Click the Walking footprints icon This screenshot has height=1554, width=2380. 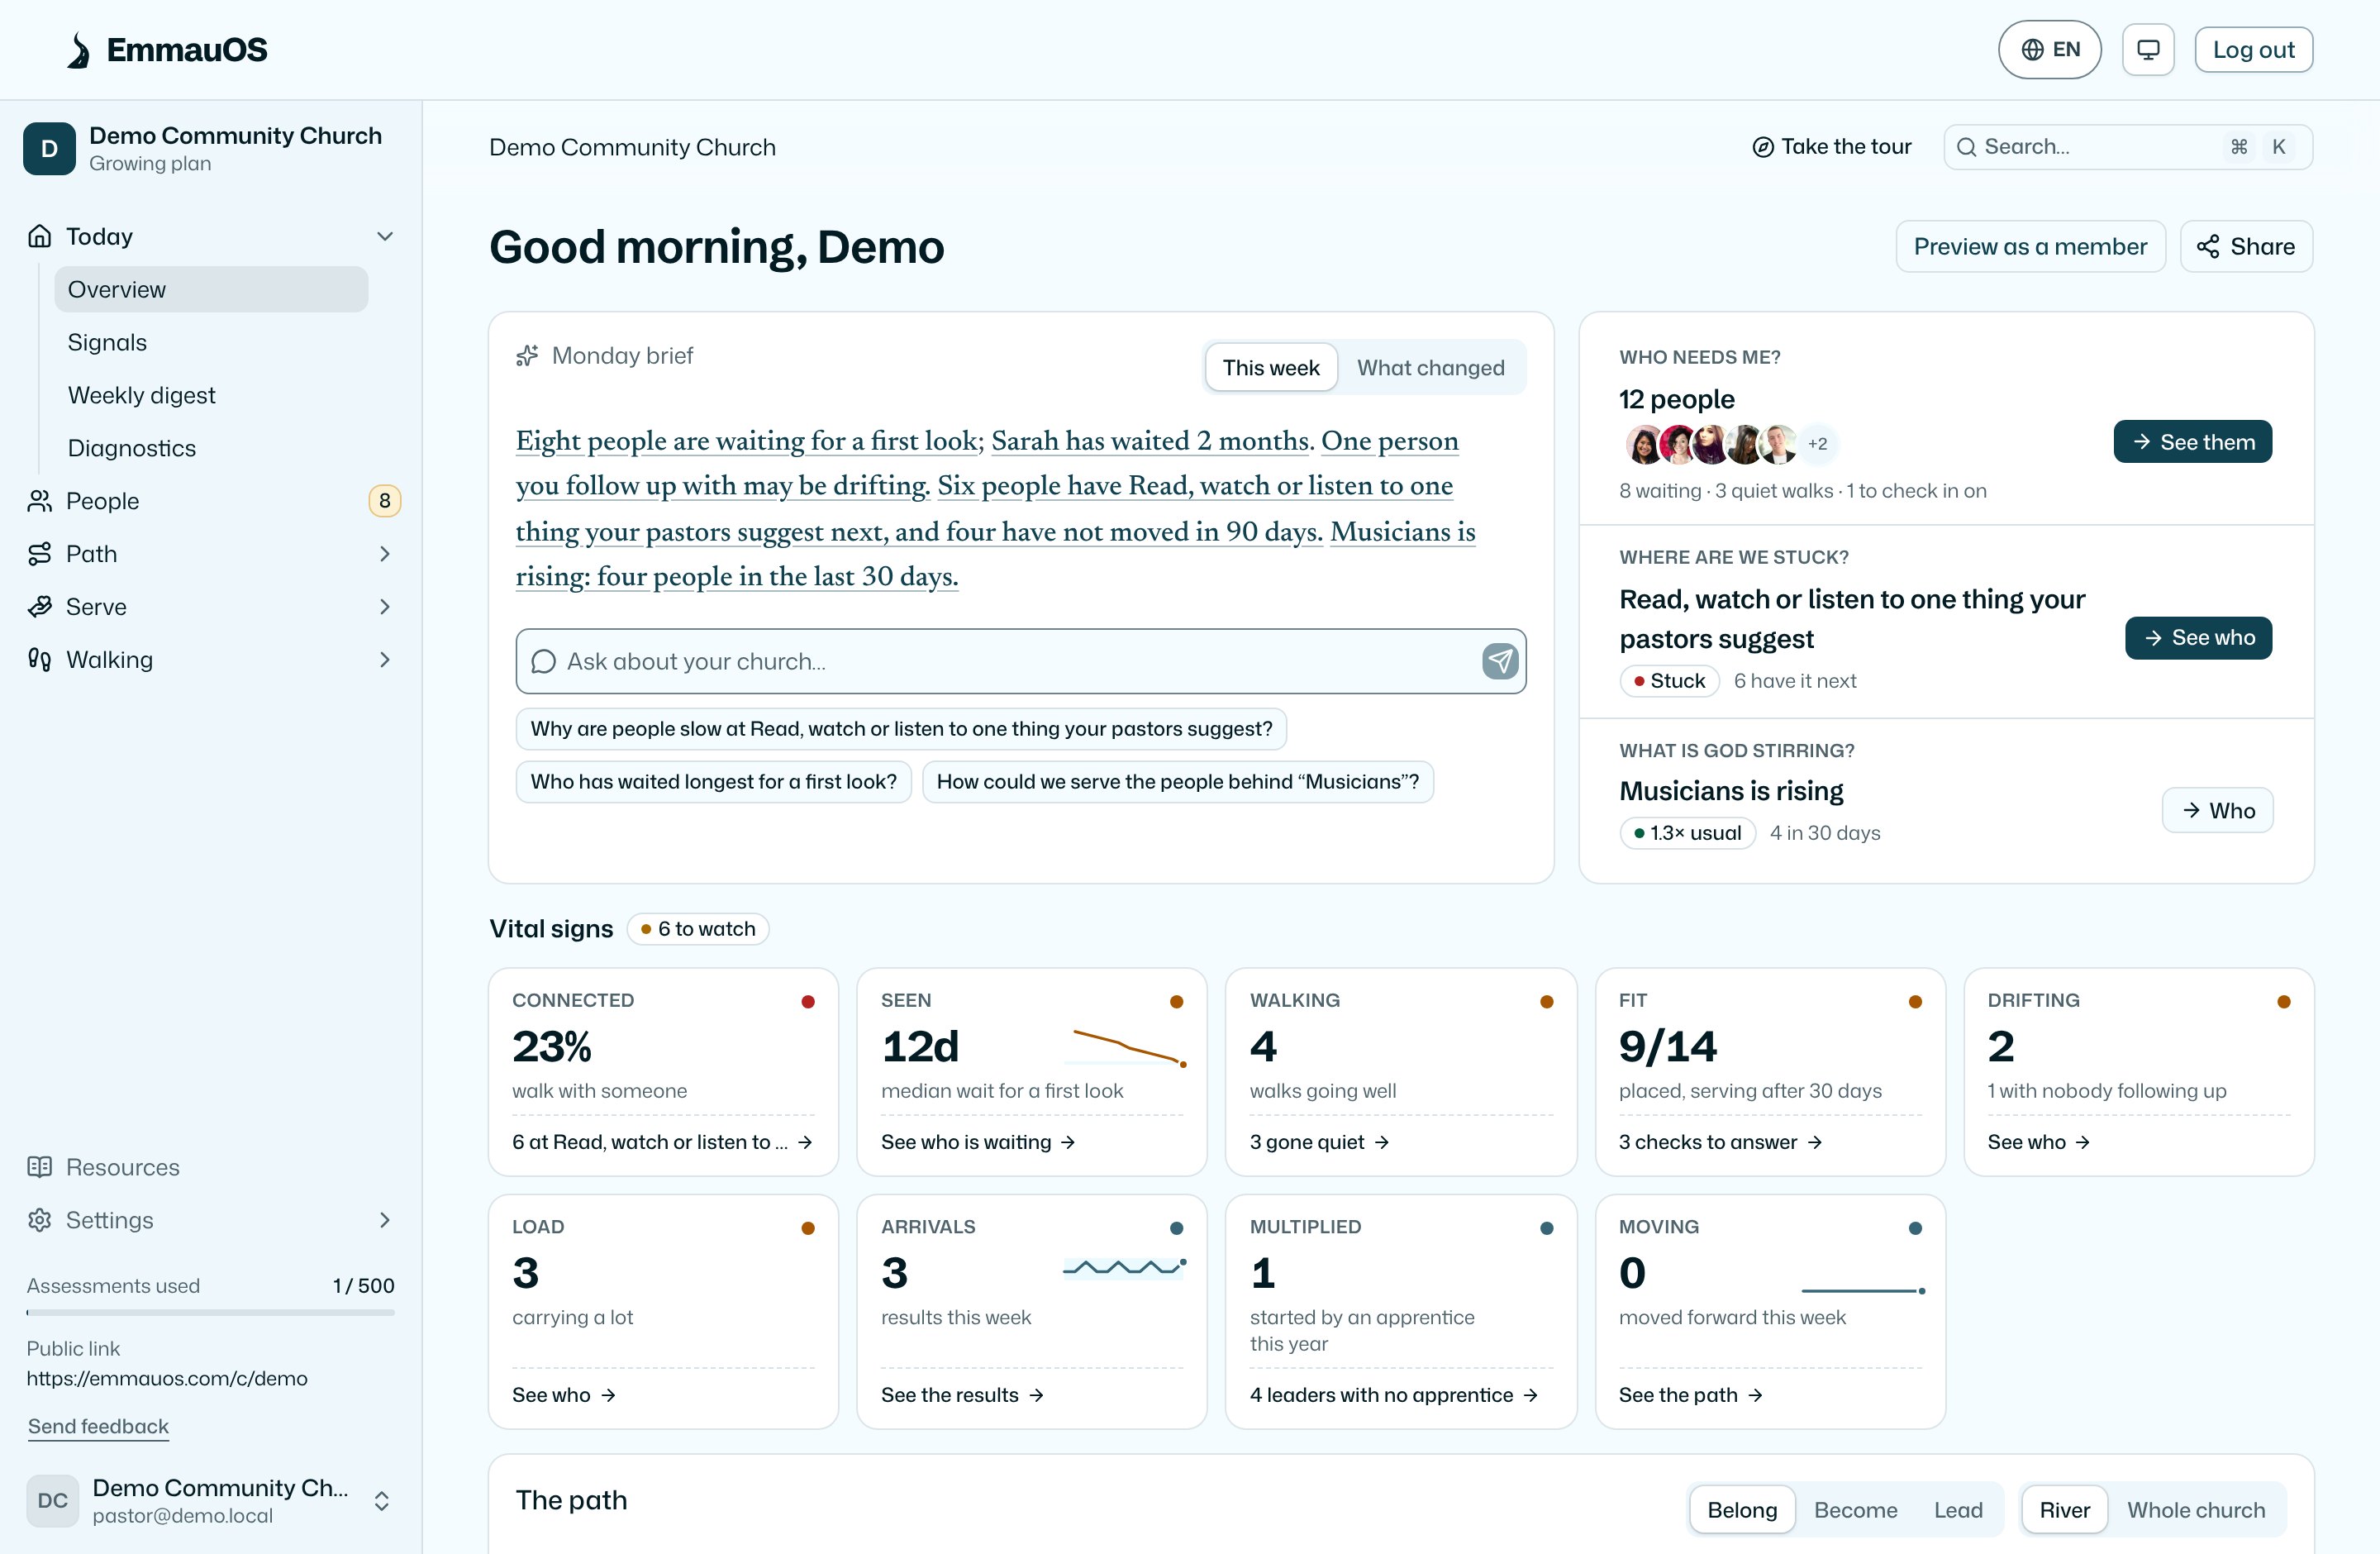(x=40, y=660)
